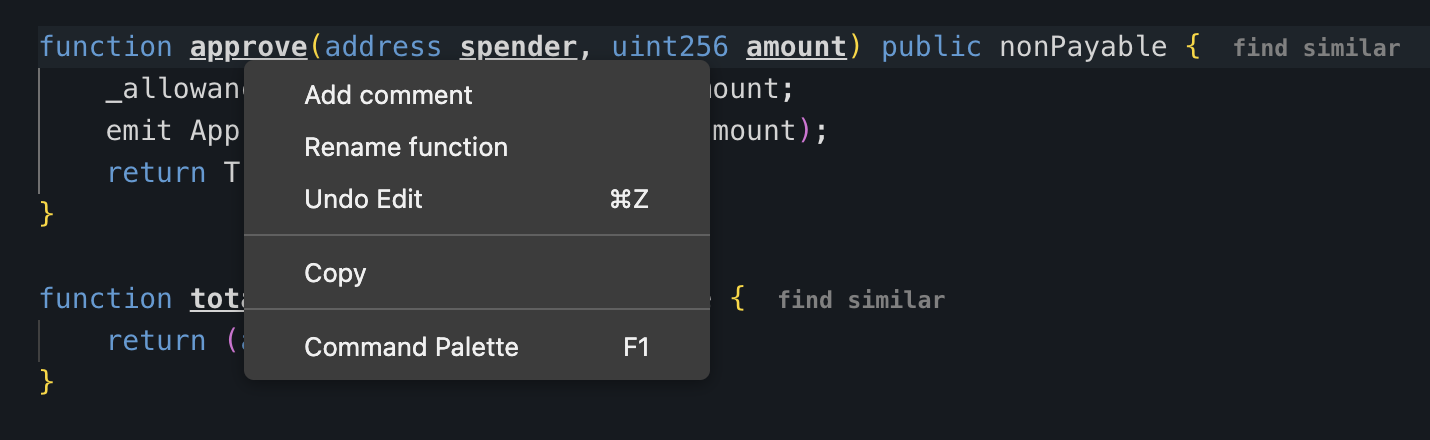Click the opening brace of approve function
This screenshot has height=440, width=1430.
pos(1192,47)
